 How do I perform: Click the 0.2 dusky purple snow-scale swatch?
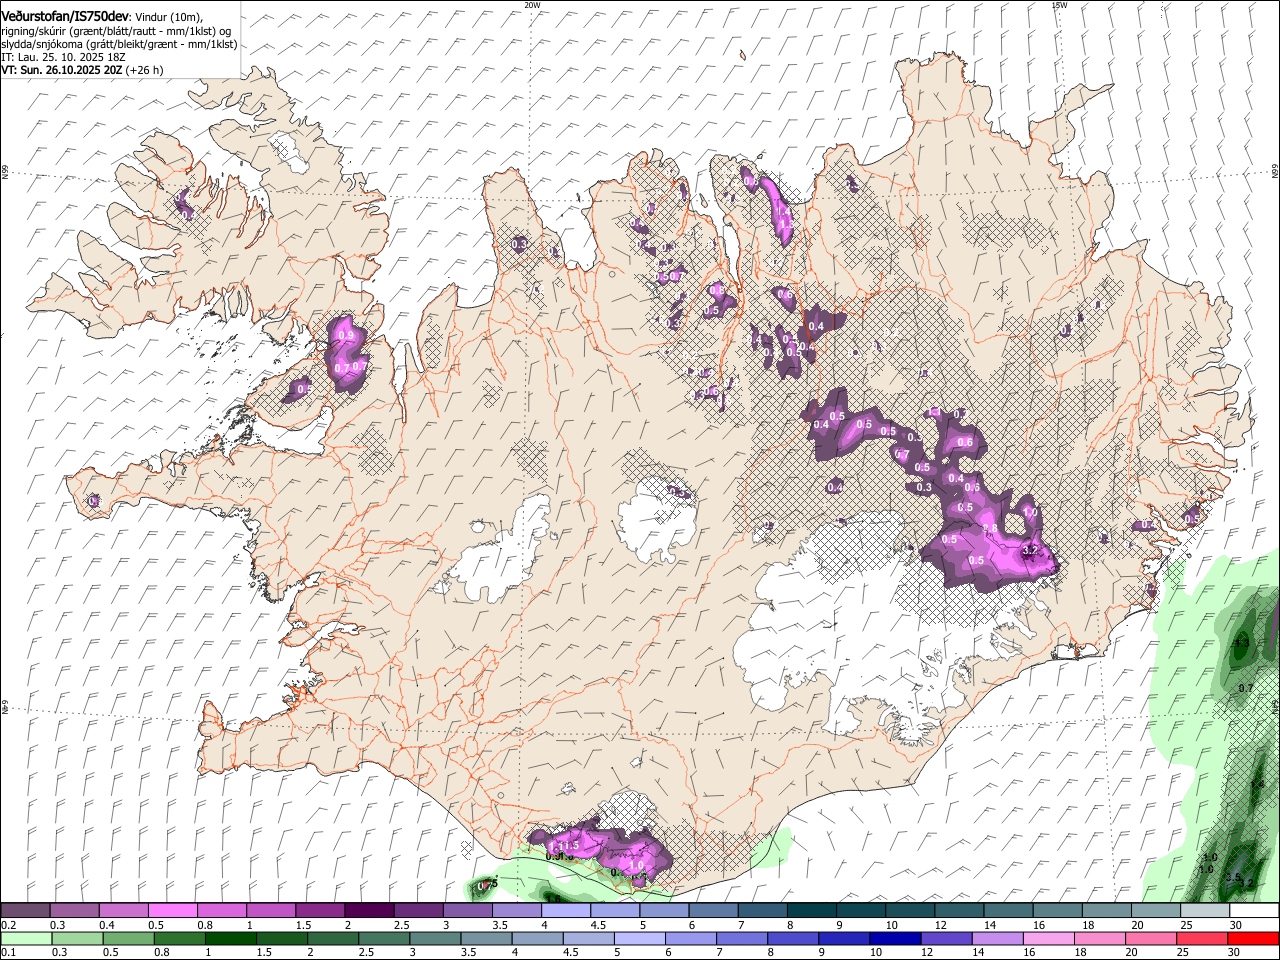click(26, 911)
